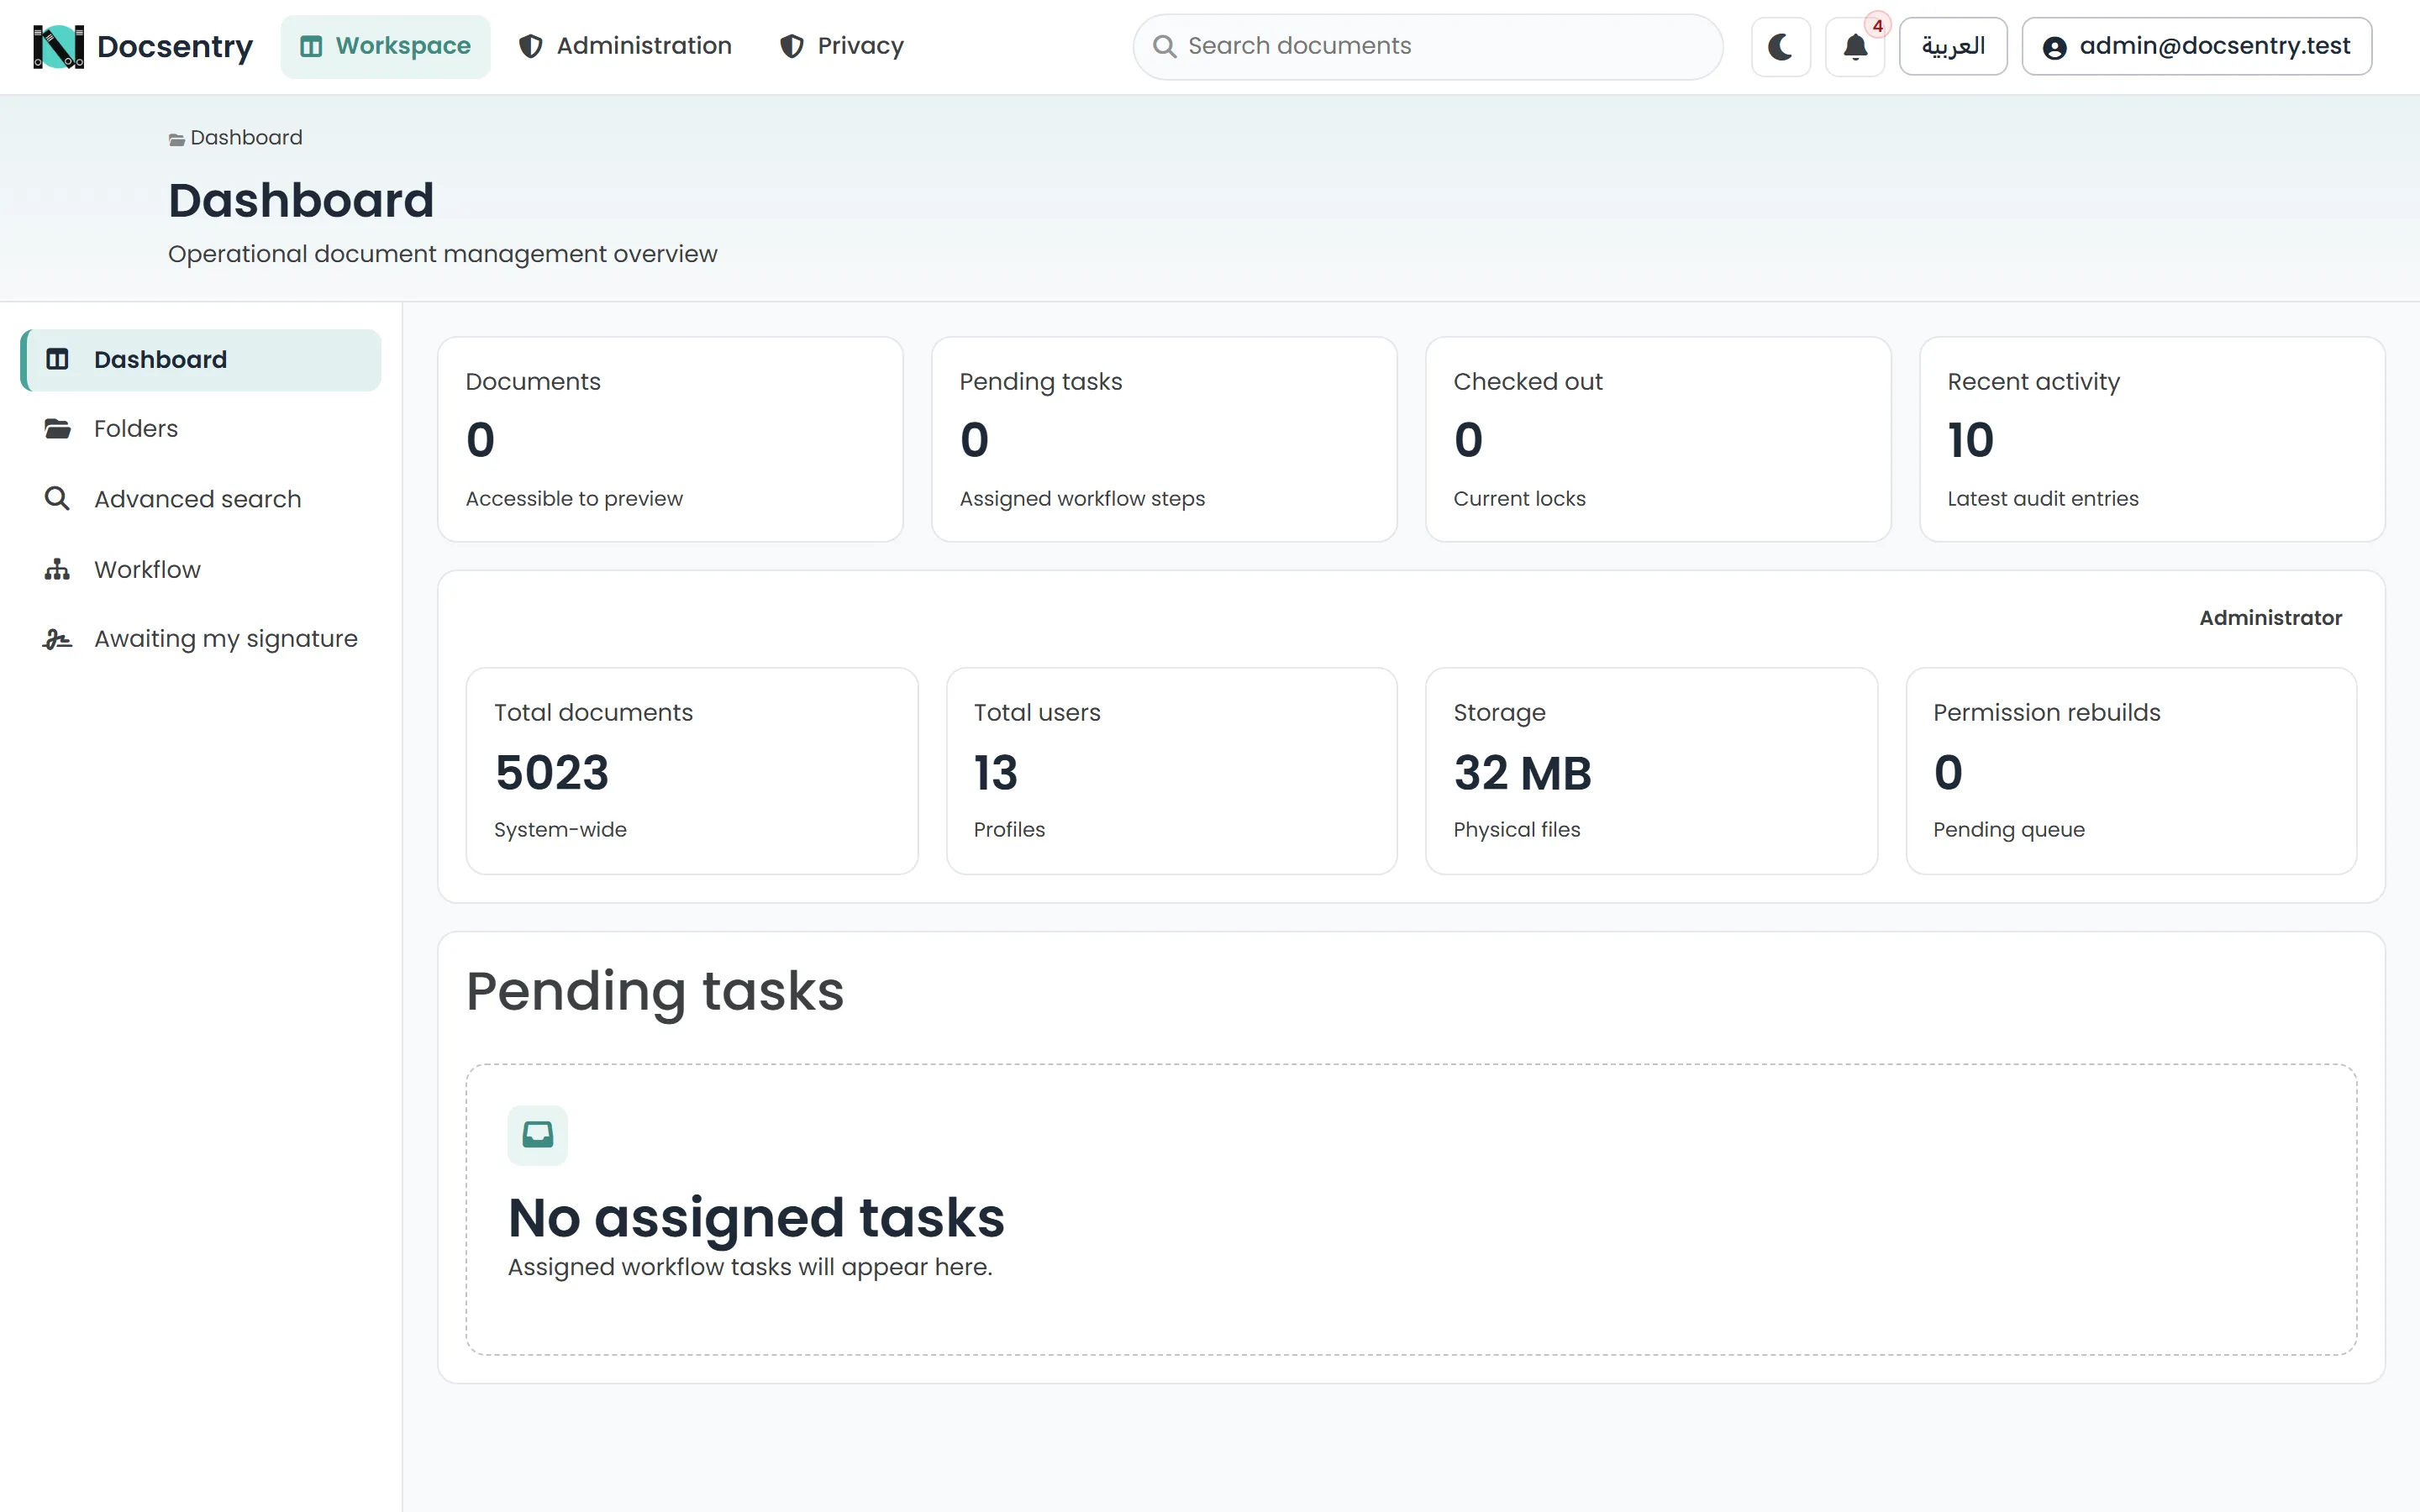2420x1512 pixels.
Task: Click the Storage card
Action: point(1651,771)
